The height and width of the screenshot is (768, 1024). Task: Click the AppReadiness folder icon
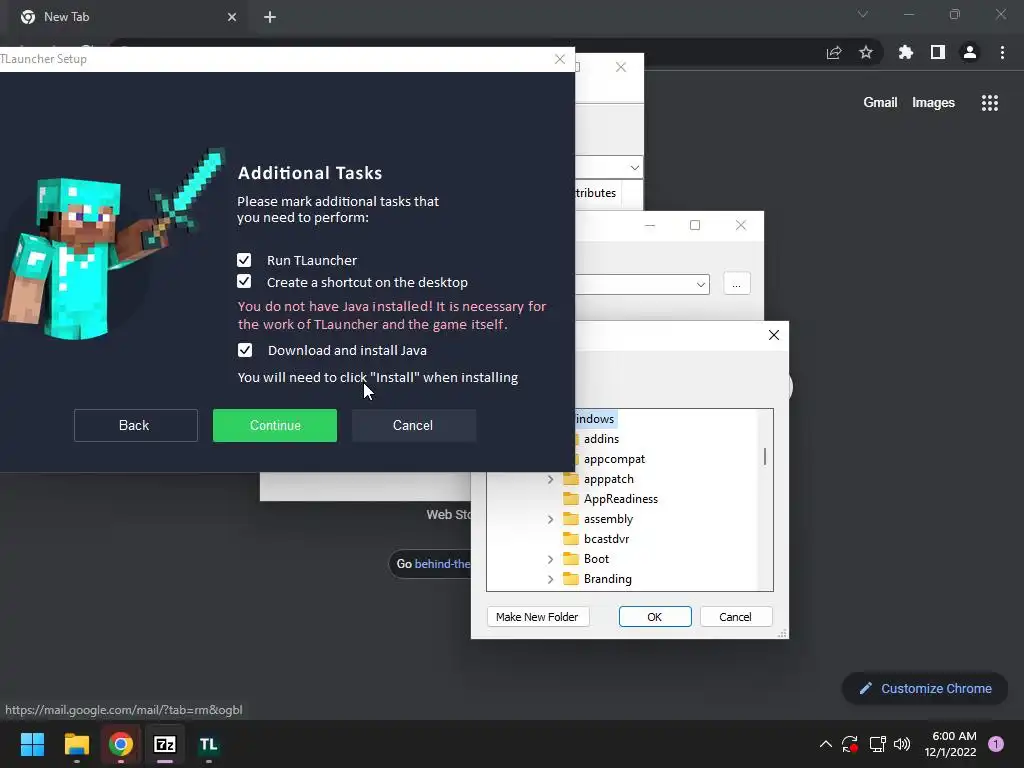[571, 499]
